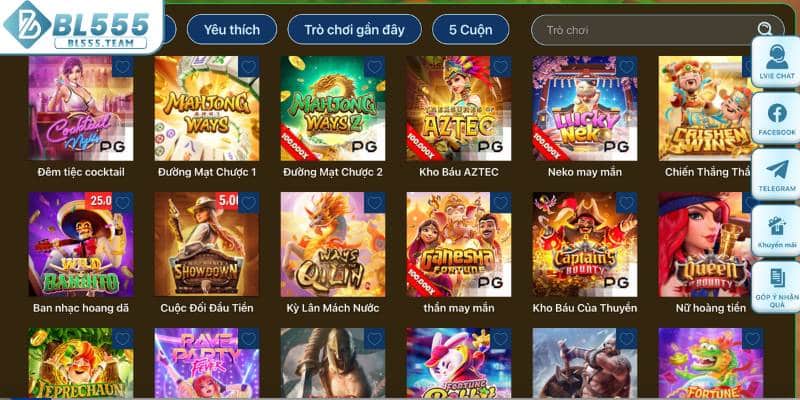Favorite Đêm tiệc cocktail with heart icon
The height and width of the screenshot is (400, 800).
click(122, 67)
